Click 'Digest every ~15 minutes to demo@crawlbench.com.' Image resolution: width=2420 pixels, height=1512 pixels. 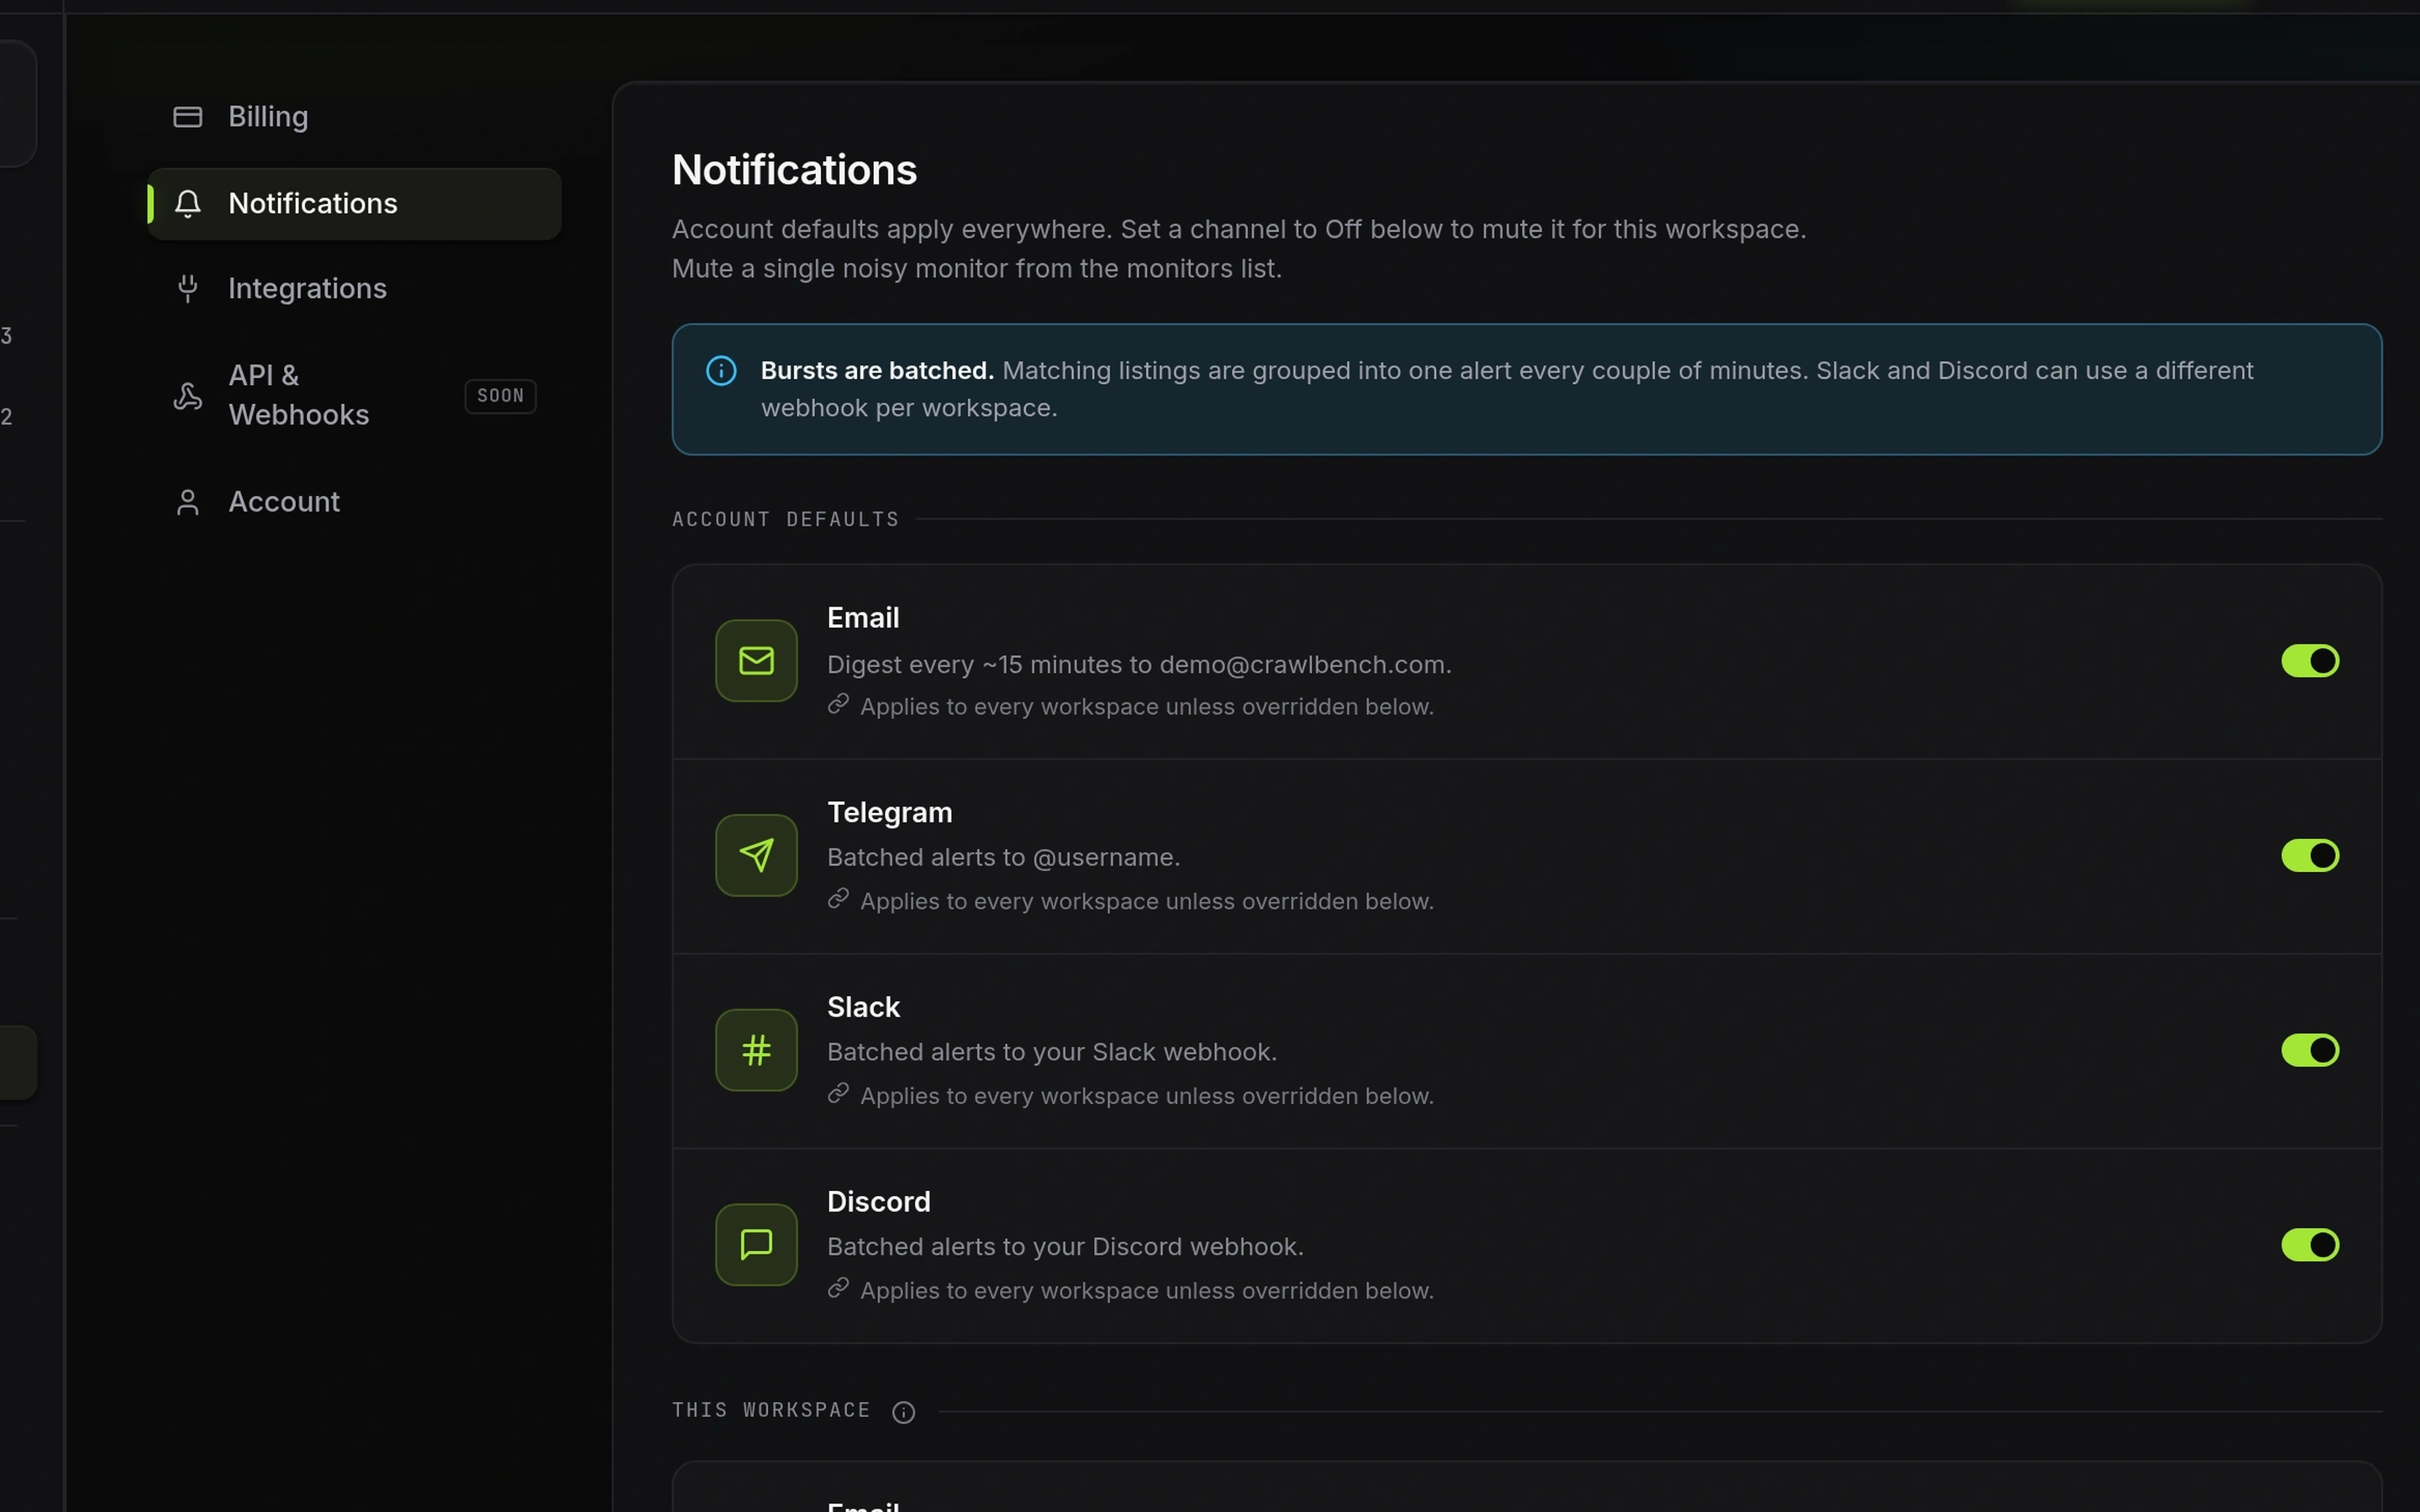1139,665
